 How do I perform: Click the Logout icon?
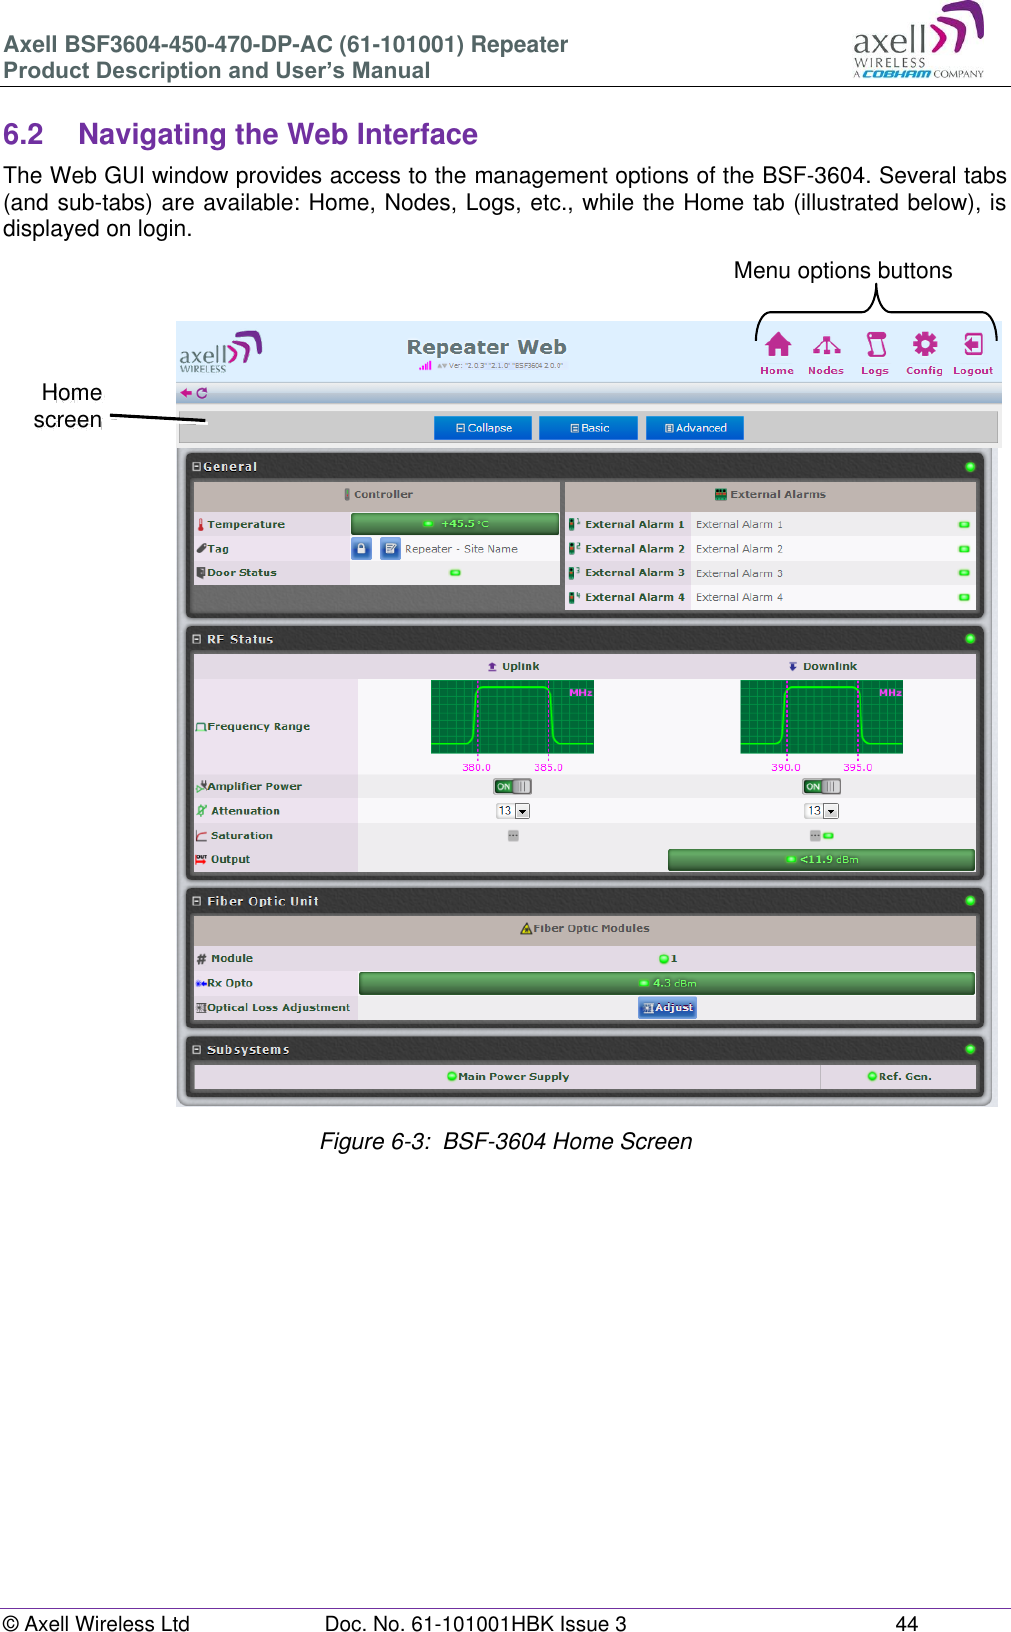(x=973, y=345)
